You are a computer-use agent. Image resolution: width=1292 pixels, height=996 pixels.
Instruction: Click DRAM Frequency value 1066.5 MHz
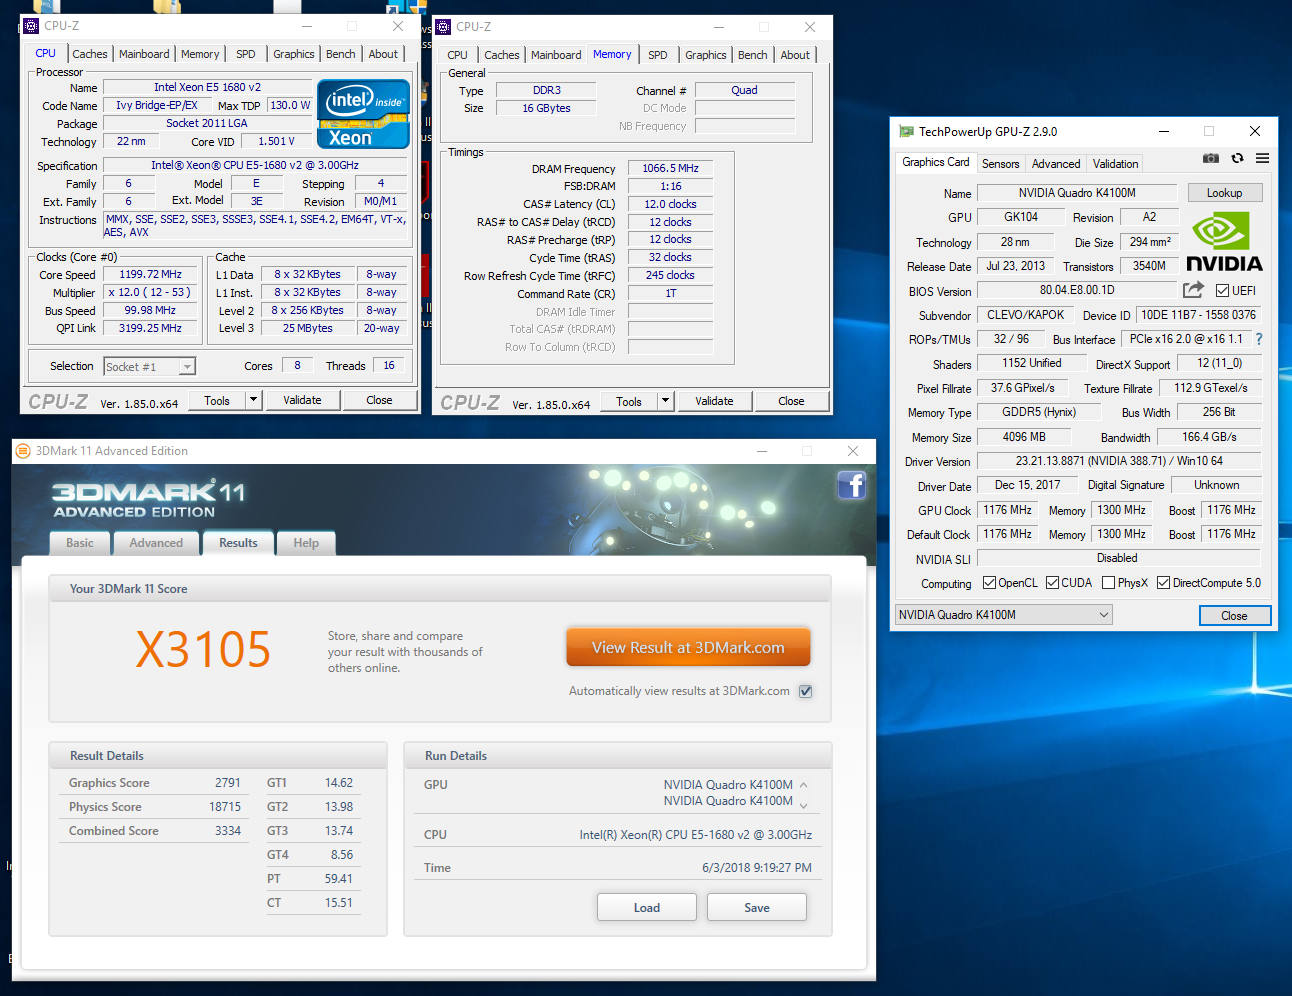[x=670, y=168]
